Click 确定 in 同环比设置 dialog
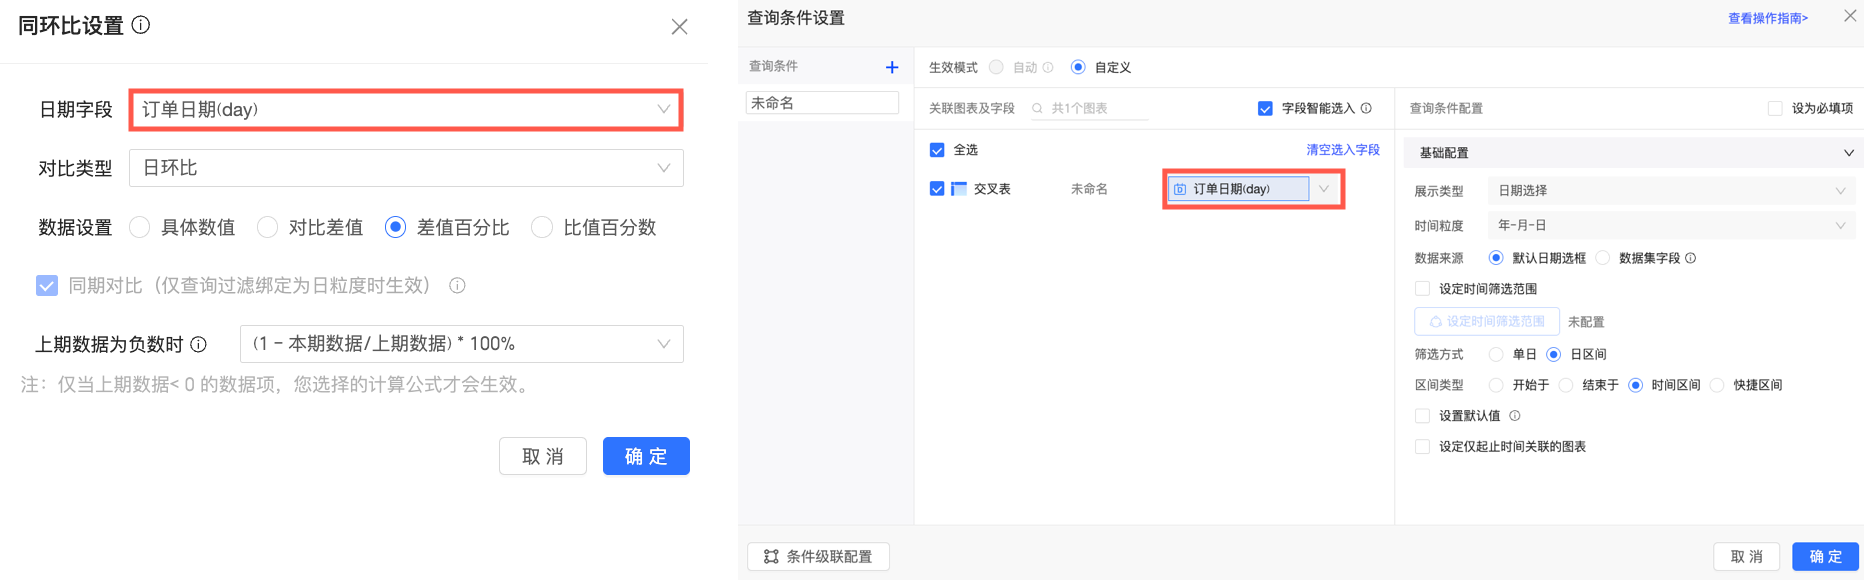The image size is (1864, 580). [x=646, y=456]
